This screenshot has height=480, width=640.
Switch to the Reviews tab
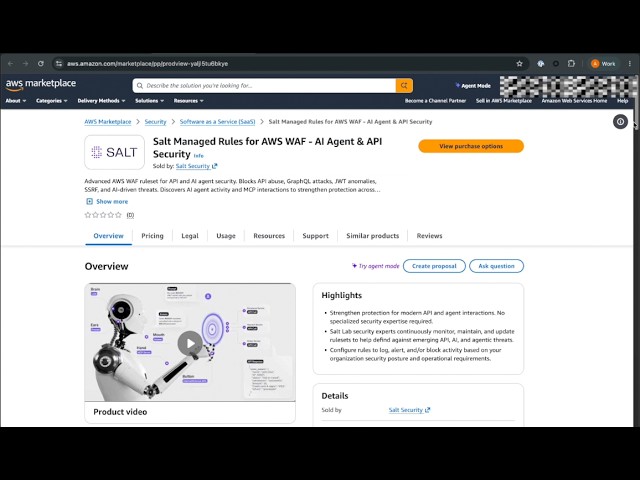pyautogui.click(x=429, y=236)
